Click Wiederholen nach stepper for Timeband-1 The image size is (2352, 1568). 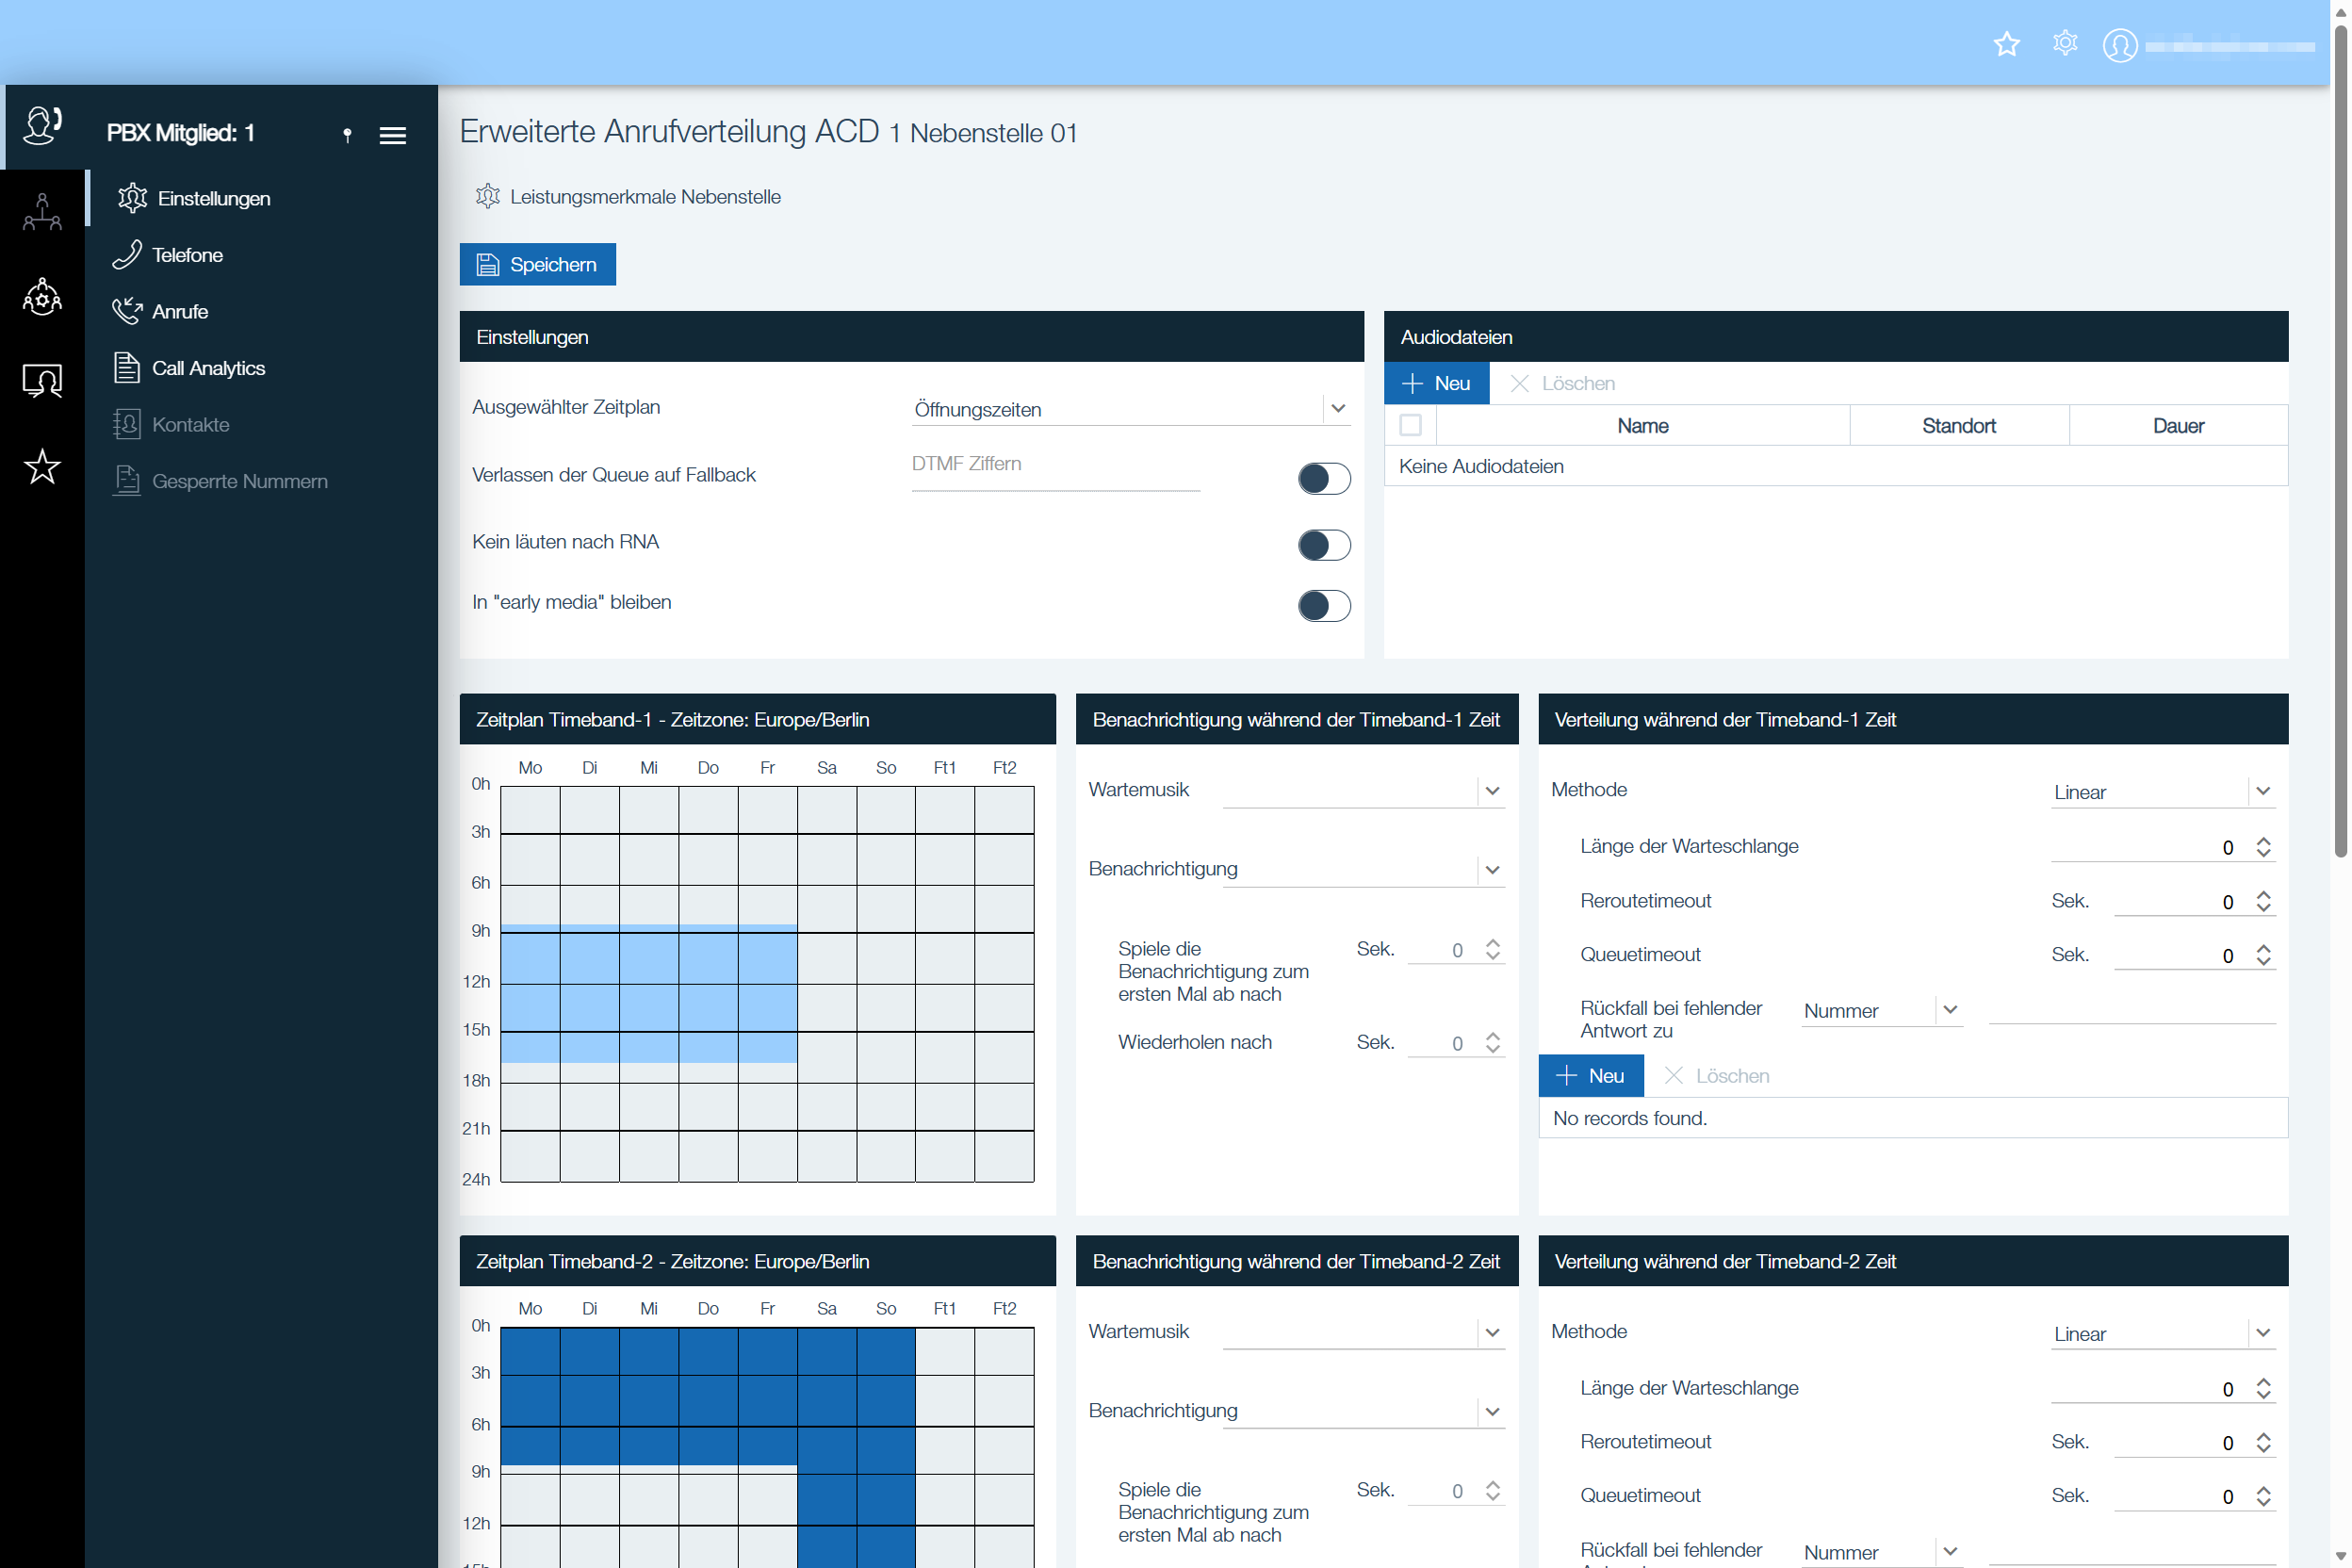click(1492, 1043)
